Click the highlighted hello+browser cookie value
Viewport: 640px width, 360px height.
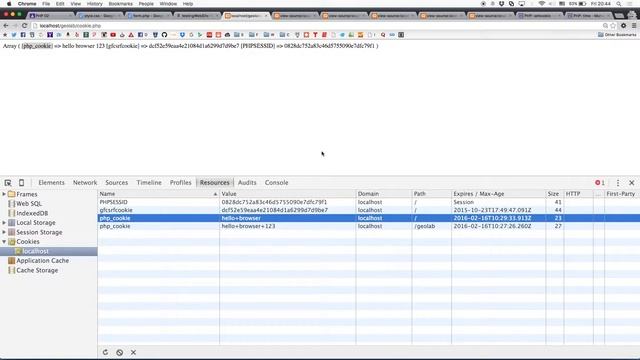pyautogui.click(x=241, y=218)
